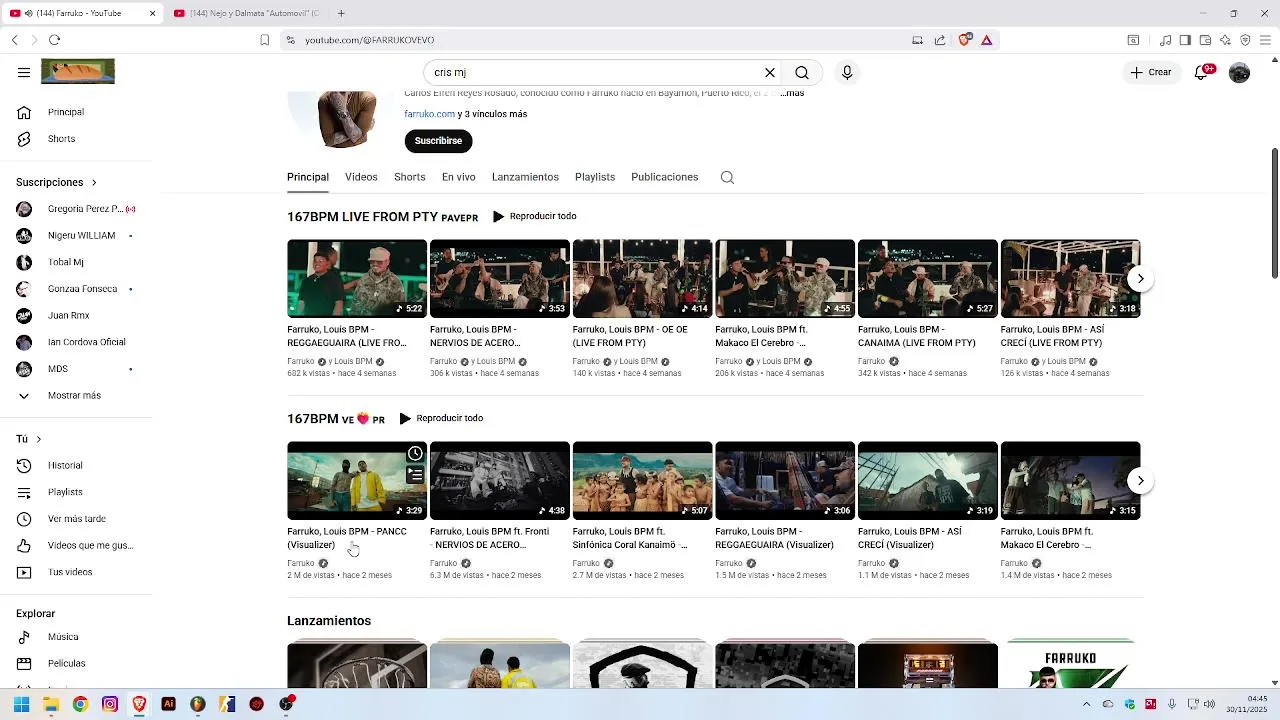Open Sinfónica Coral Kanaimö 5:07 thumbnail
This screenshot has width=1280, height=720.
[x=642, y=481]
